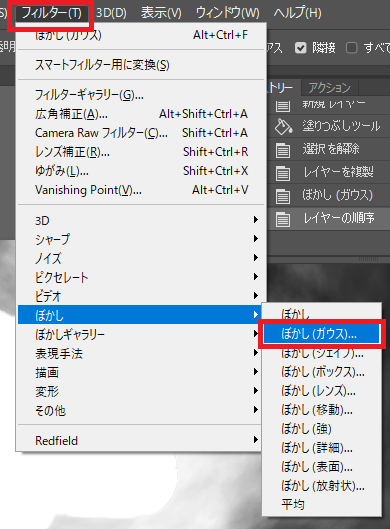The image size is (390, 529).
Task: Expand the シャープ submenu
Action: click(x=142, y=239)
